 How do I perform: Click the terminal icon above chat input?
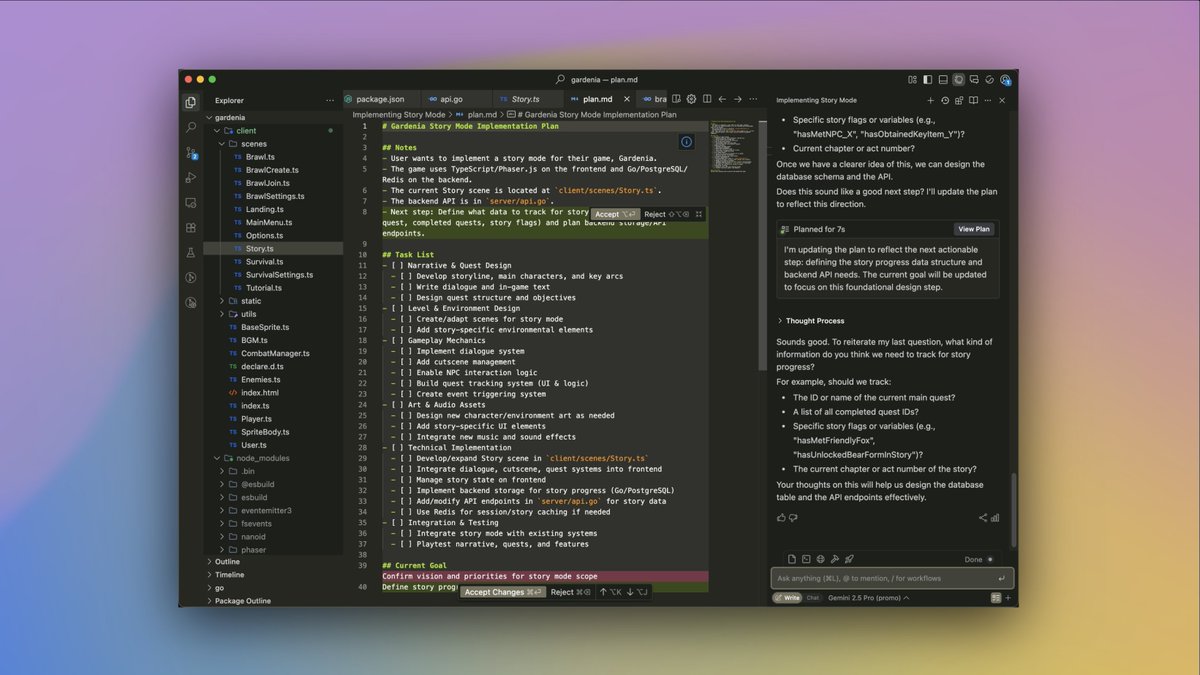point(806,559)
